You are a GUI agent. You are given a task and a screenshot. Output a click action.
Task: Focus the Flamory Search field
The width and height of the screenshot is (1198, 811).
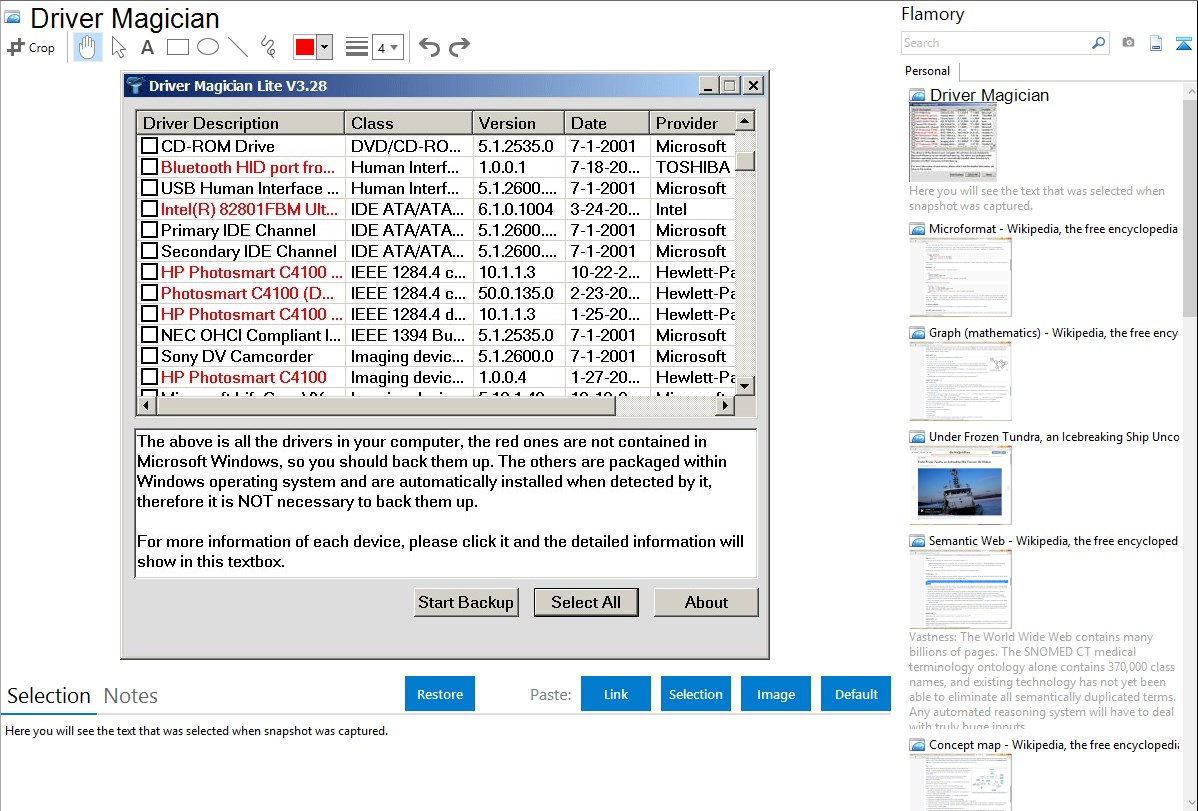pyautogui.click(x=996, y=43)
